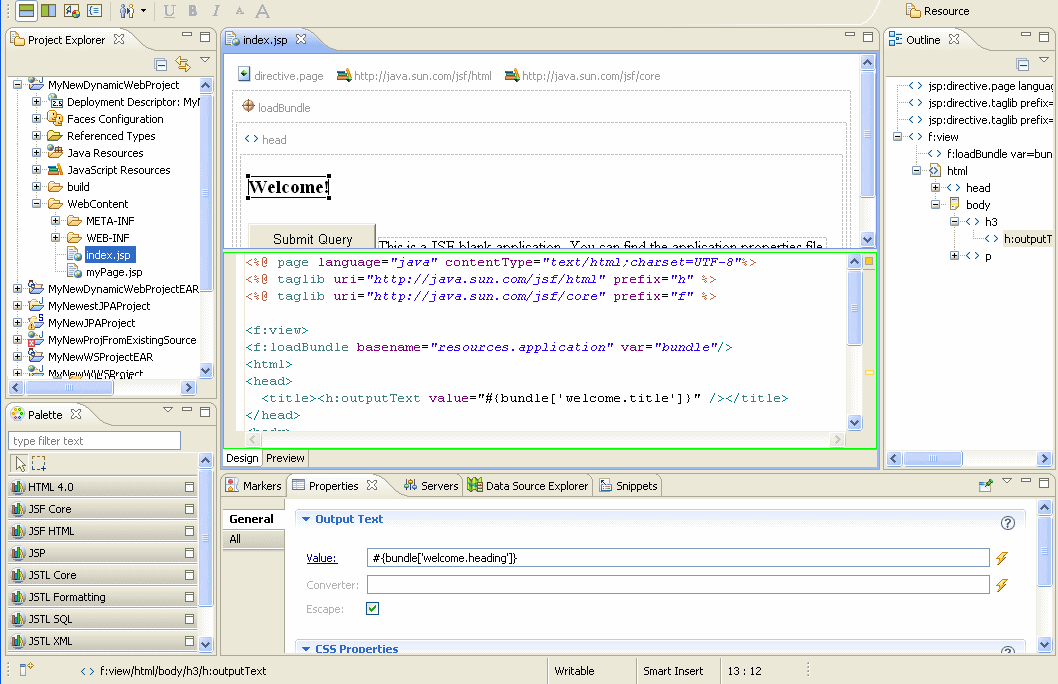Click the palette filter text field

94,440
